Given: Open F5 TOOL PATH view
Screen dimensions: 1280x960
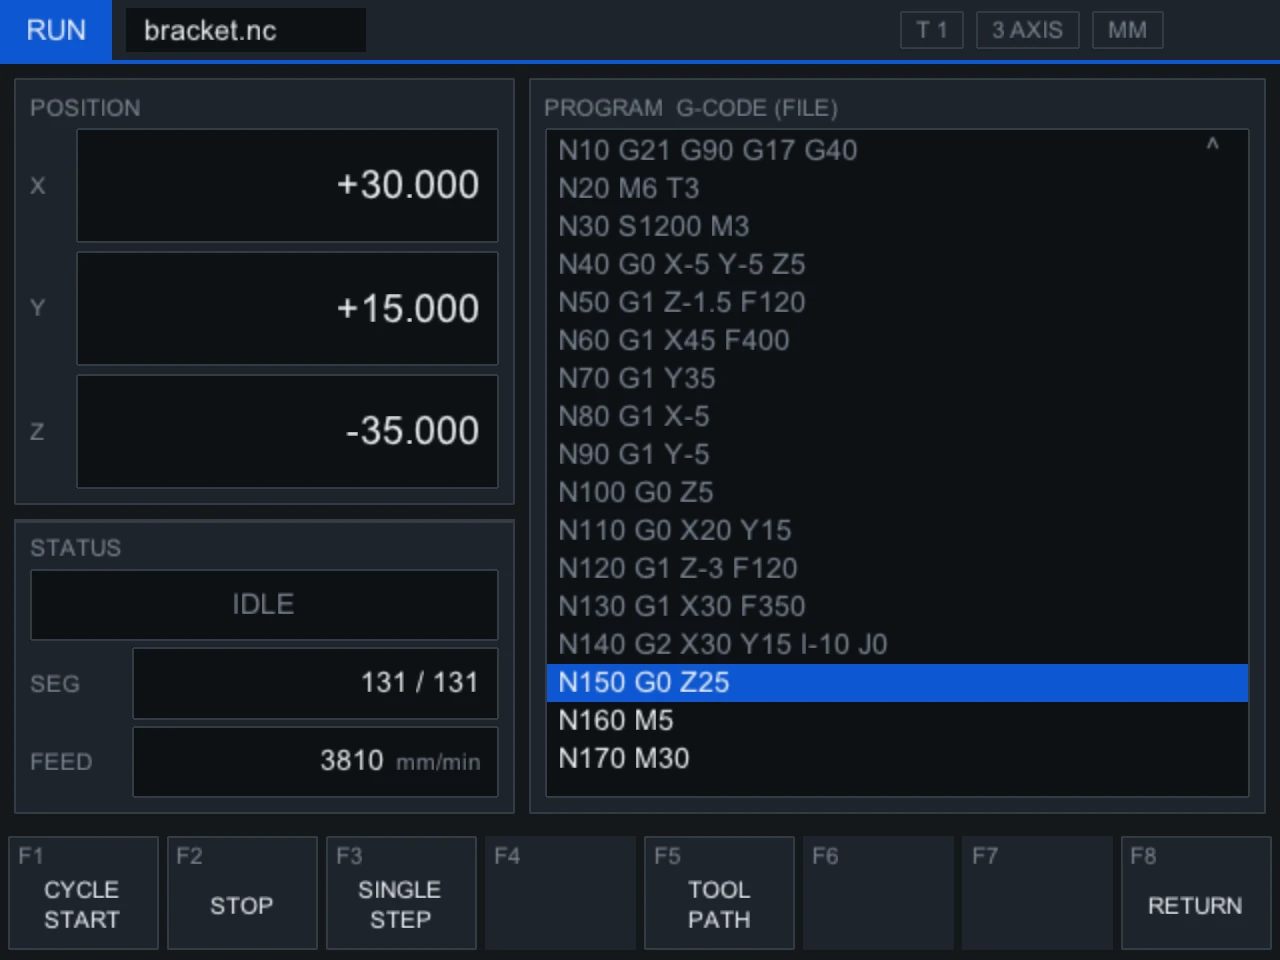Looking at the screenshot, I should pos(719,893).
